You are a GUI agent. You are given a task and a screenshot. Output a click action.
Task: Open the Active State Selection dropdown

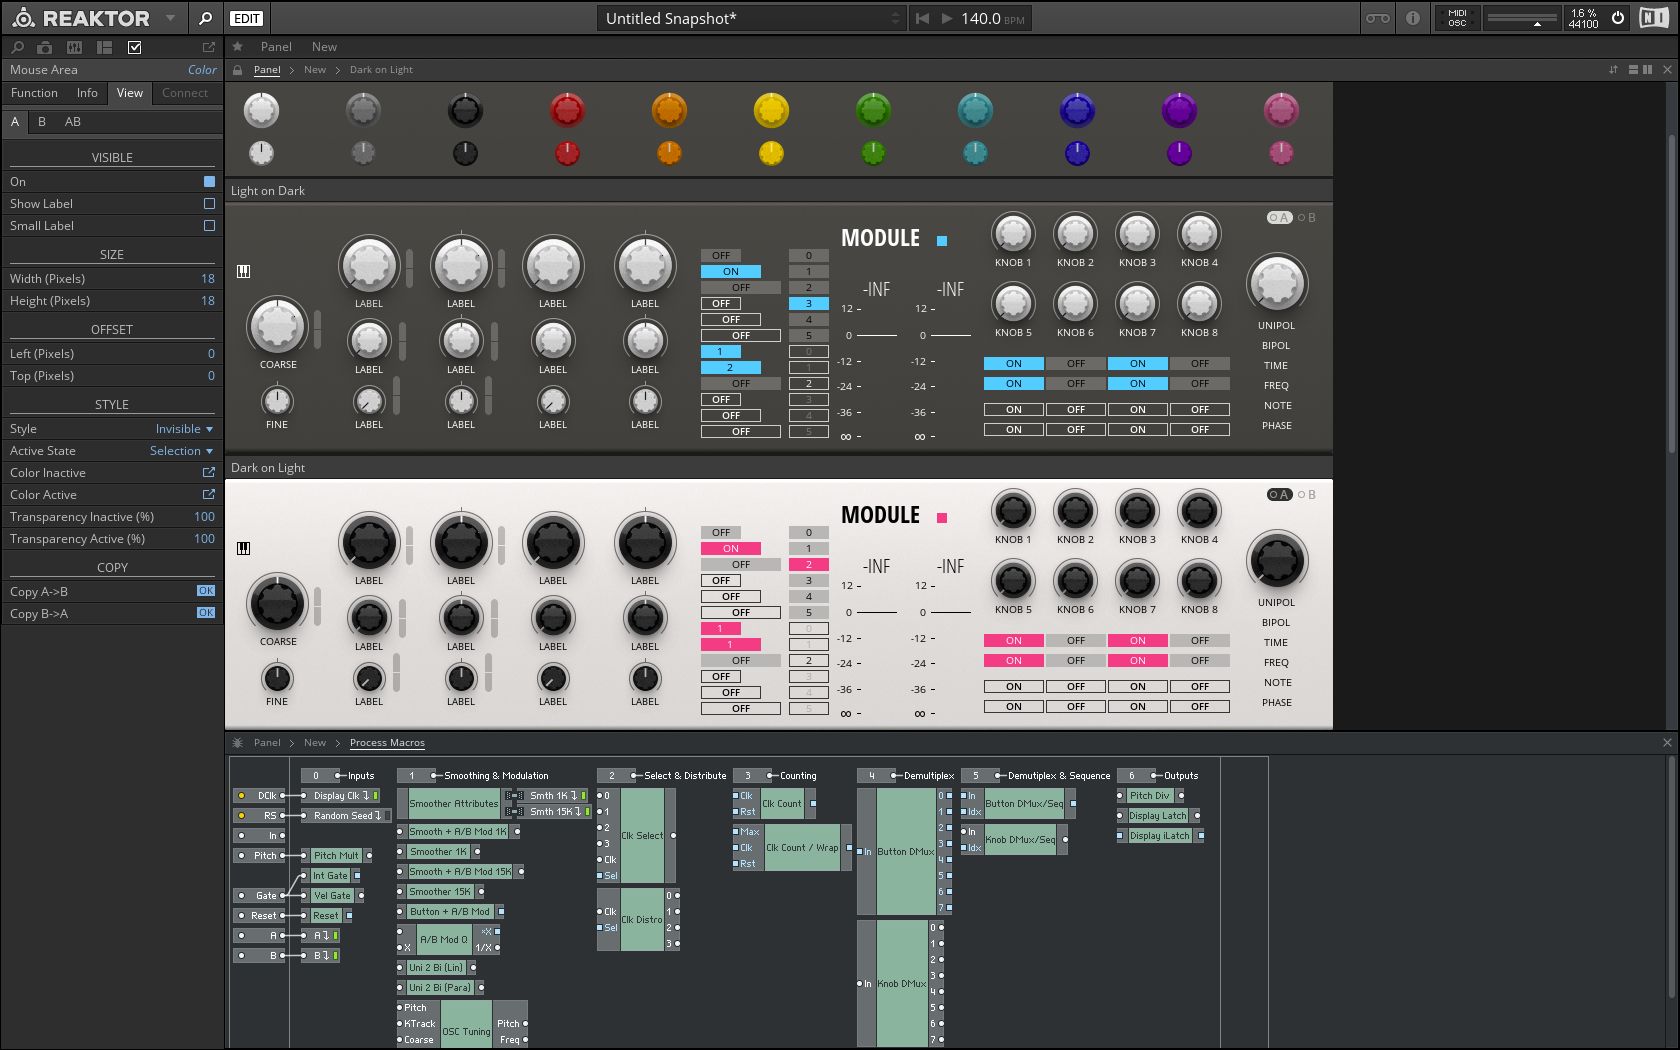tap(180, 450)
